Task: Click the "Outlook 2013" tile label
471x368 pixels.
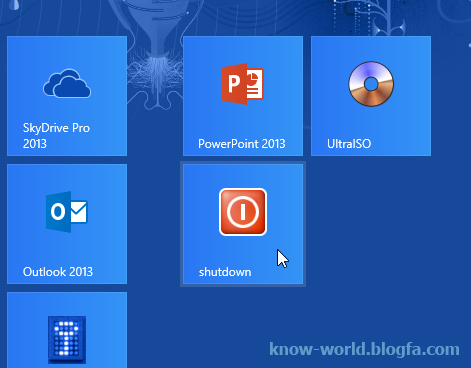Action: 58,272
